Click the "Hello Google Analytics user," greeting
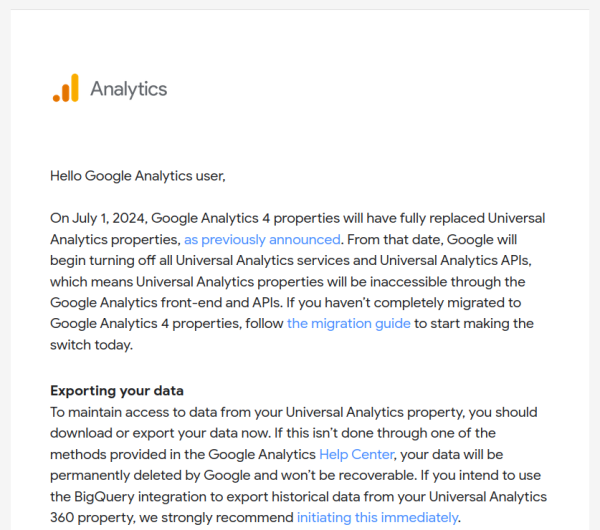600x530 pixels. tap(138, 176)
